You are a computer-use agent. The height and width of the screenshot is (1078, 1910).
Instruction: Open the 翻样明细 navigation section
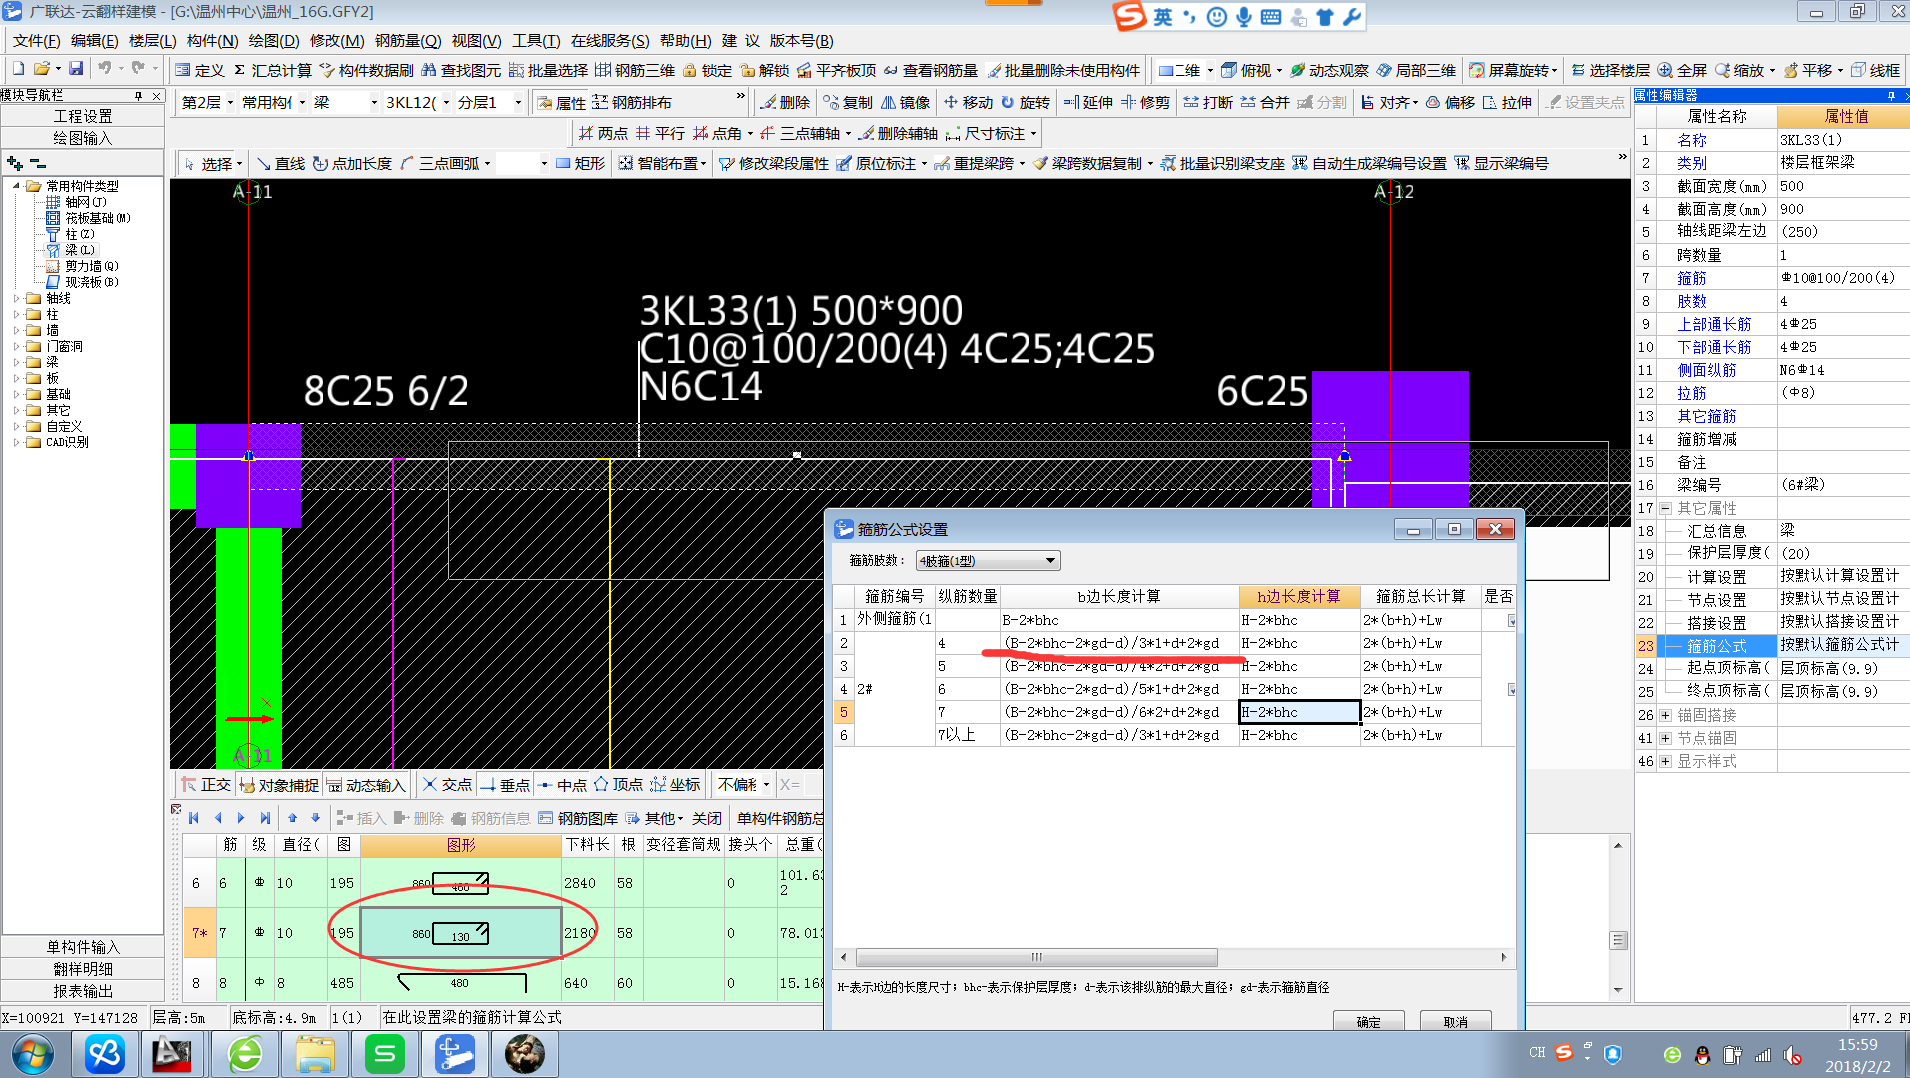click(x=83, y=968)
